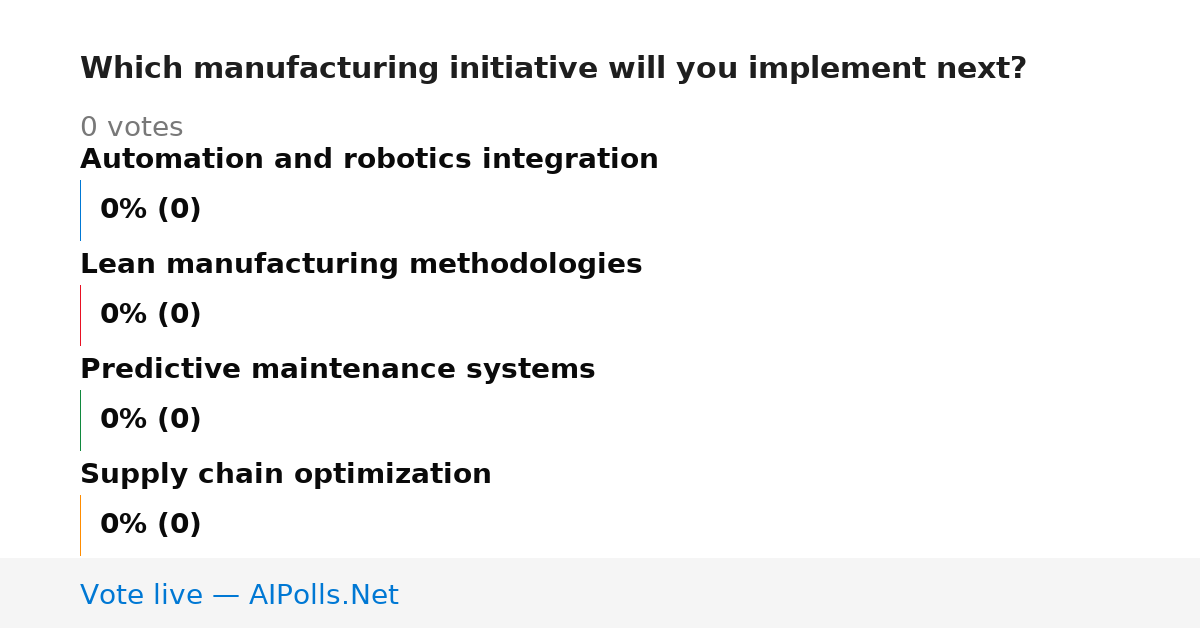The height and width of the screenshot is (628, 1200).
Task: Click the gray footer banner
Action: pos(600,593)
